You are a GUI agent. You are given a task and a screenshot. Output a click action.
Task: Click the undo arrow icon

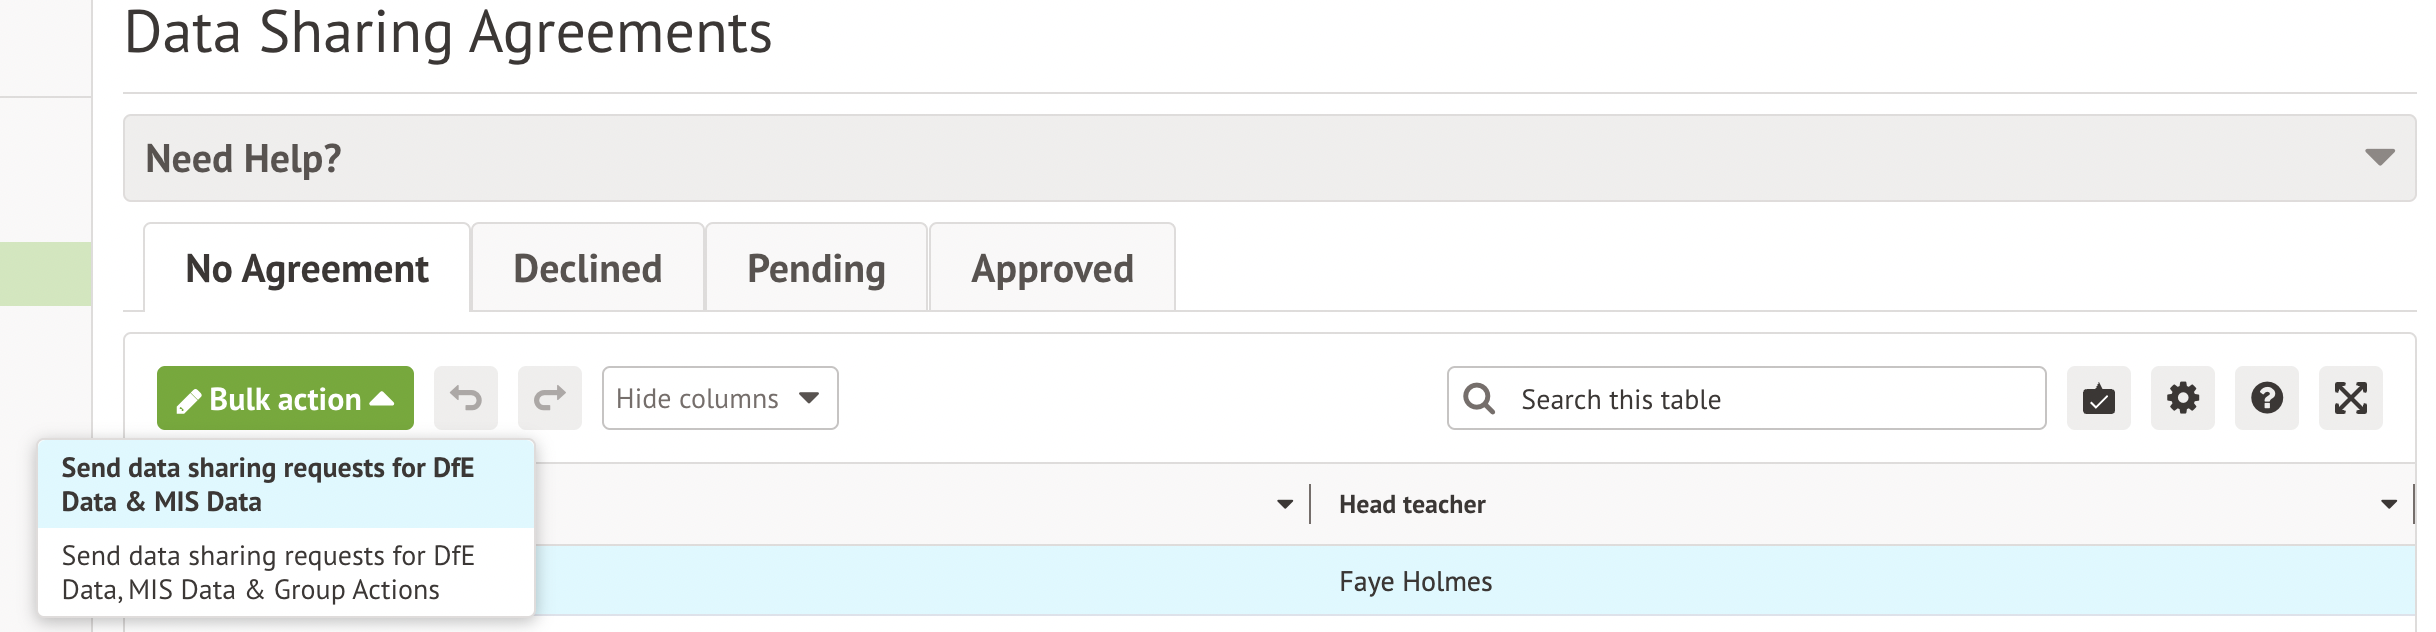(466, 399)
